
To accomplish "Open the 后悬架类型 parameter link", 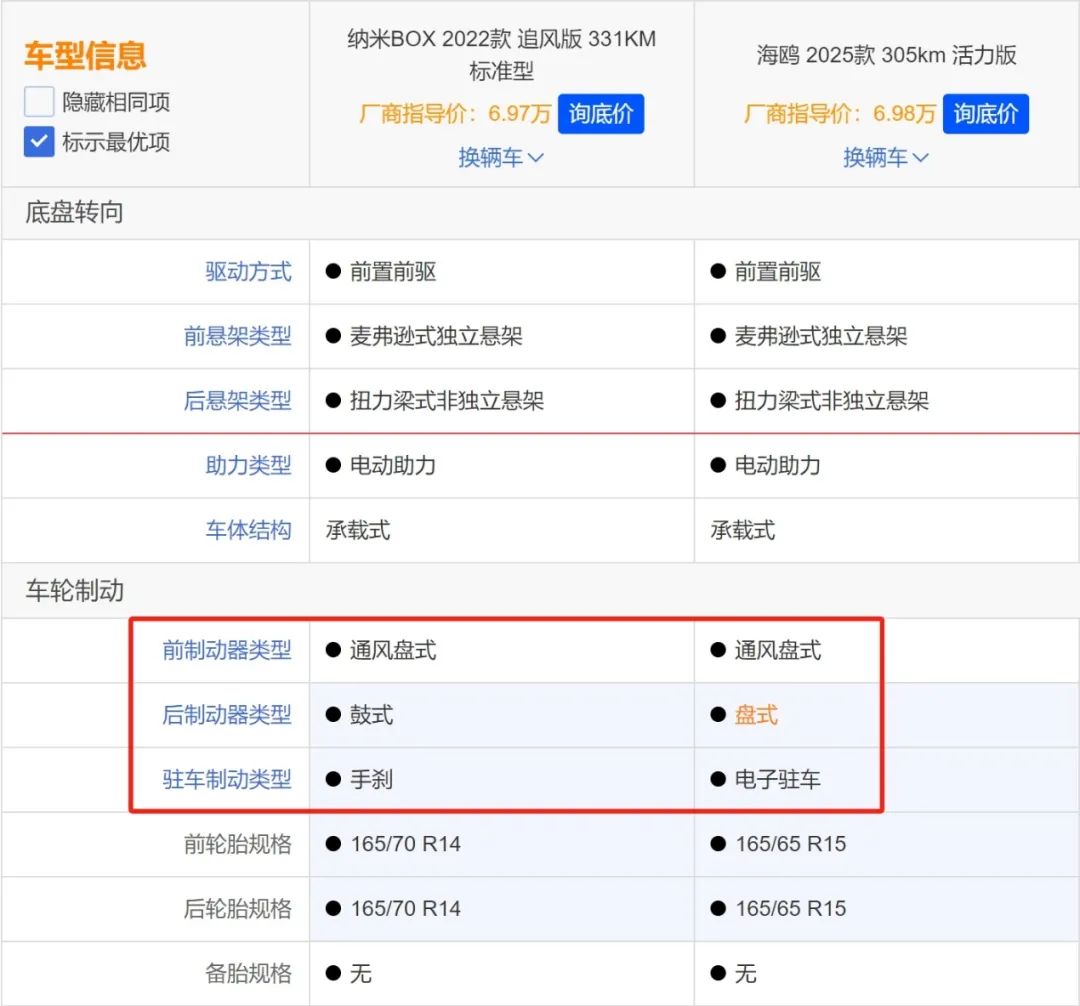I will click(238, 401).
